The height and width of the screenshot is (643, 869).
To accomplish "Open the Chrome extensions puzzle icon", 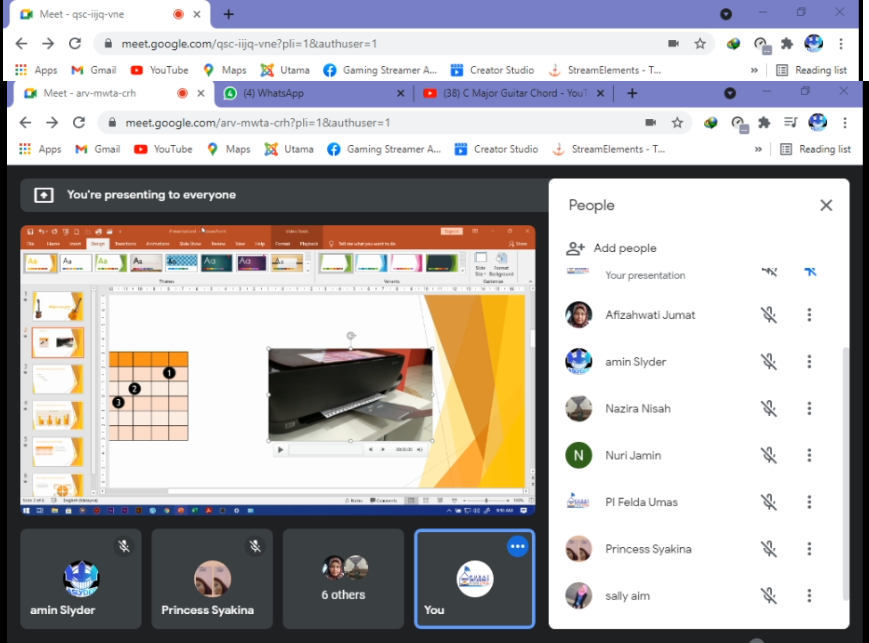I will [x=764, y=123].
